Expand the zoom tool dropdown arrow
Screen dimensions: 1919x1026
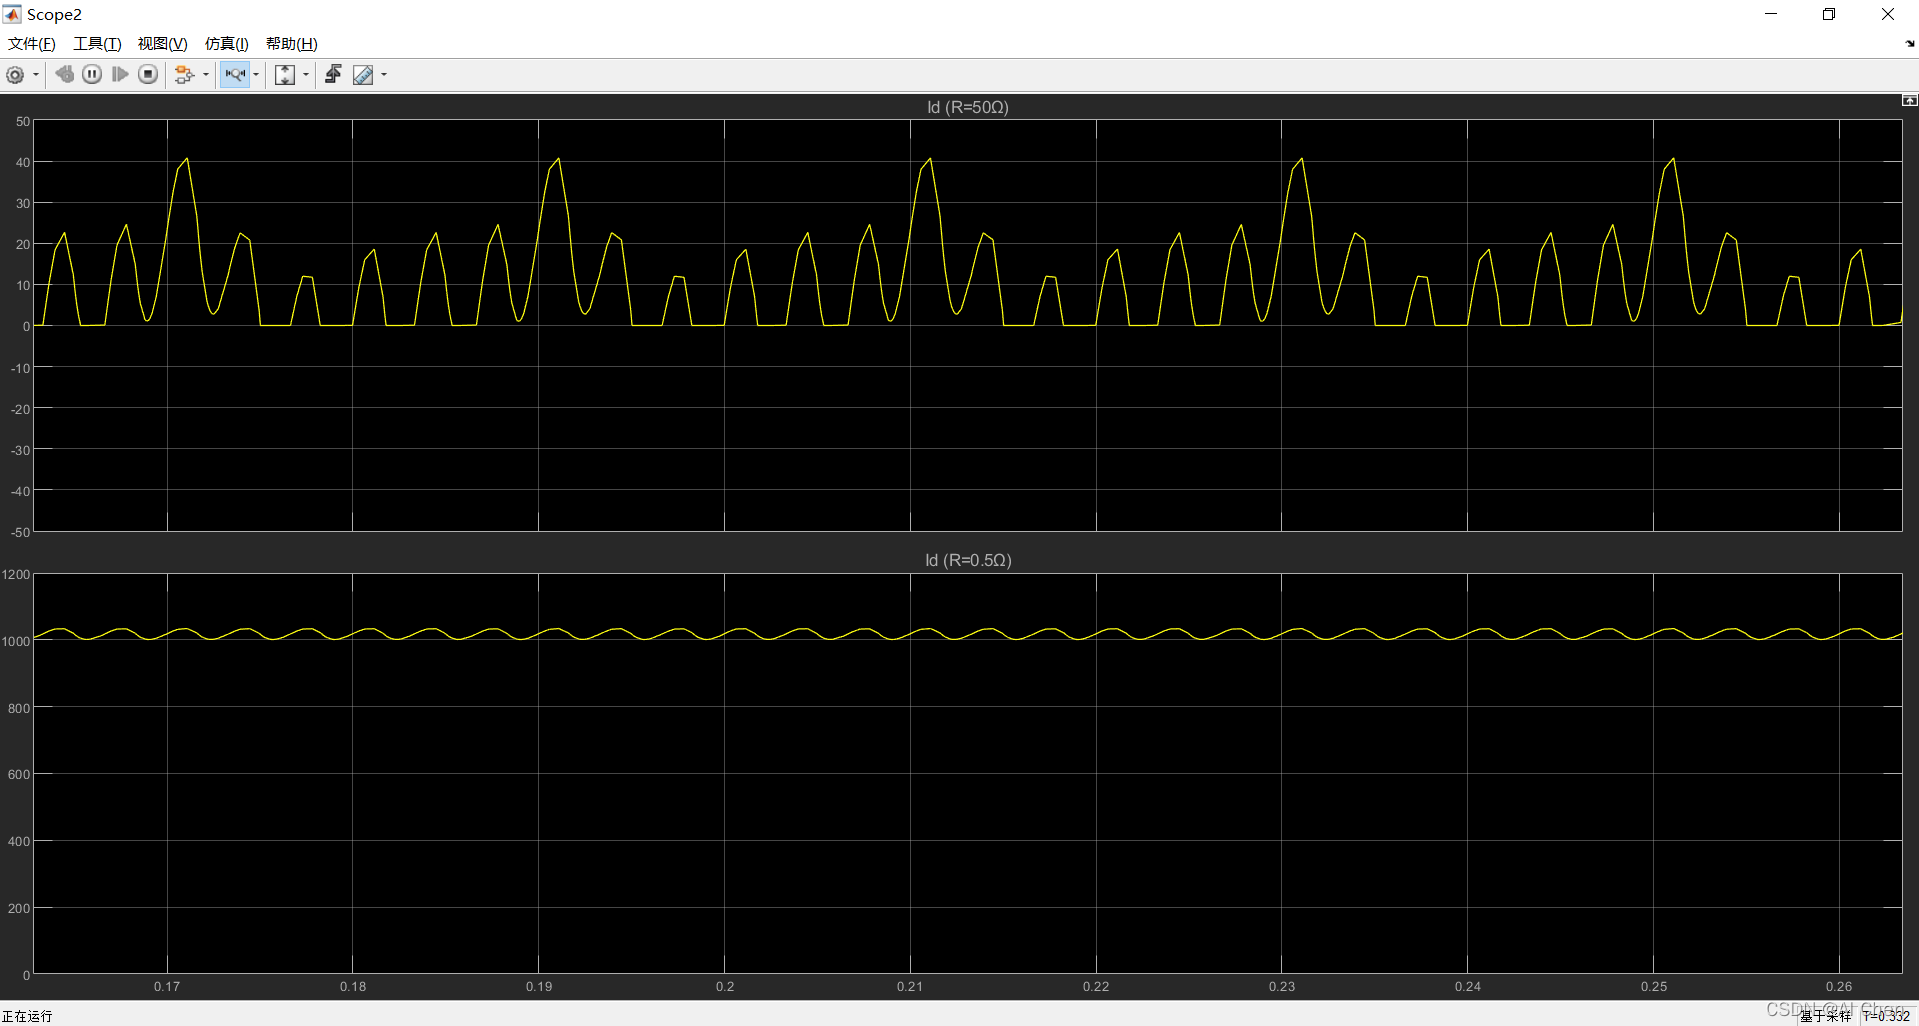click(256, 75)
